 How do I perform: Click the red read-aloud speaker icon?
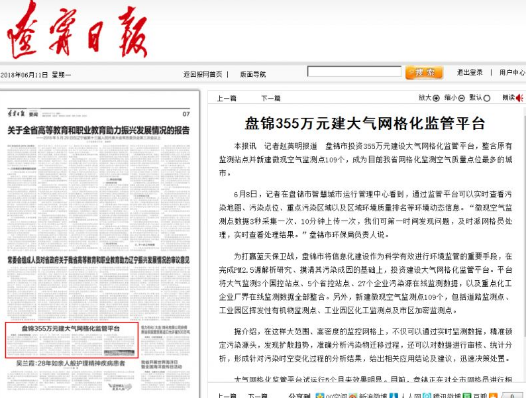[x=520, y=98]
